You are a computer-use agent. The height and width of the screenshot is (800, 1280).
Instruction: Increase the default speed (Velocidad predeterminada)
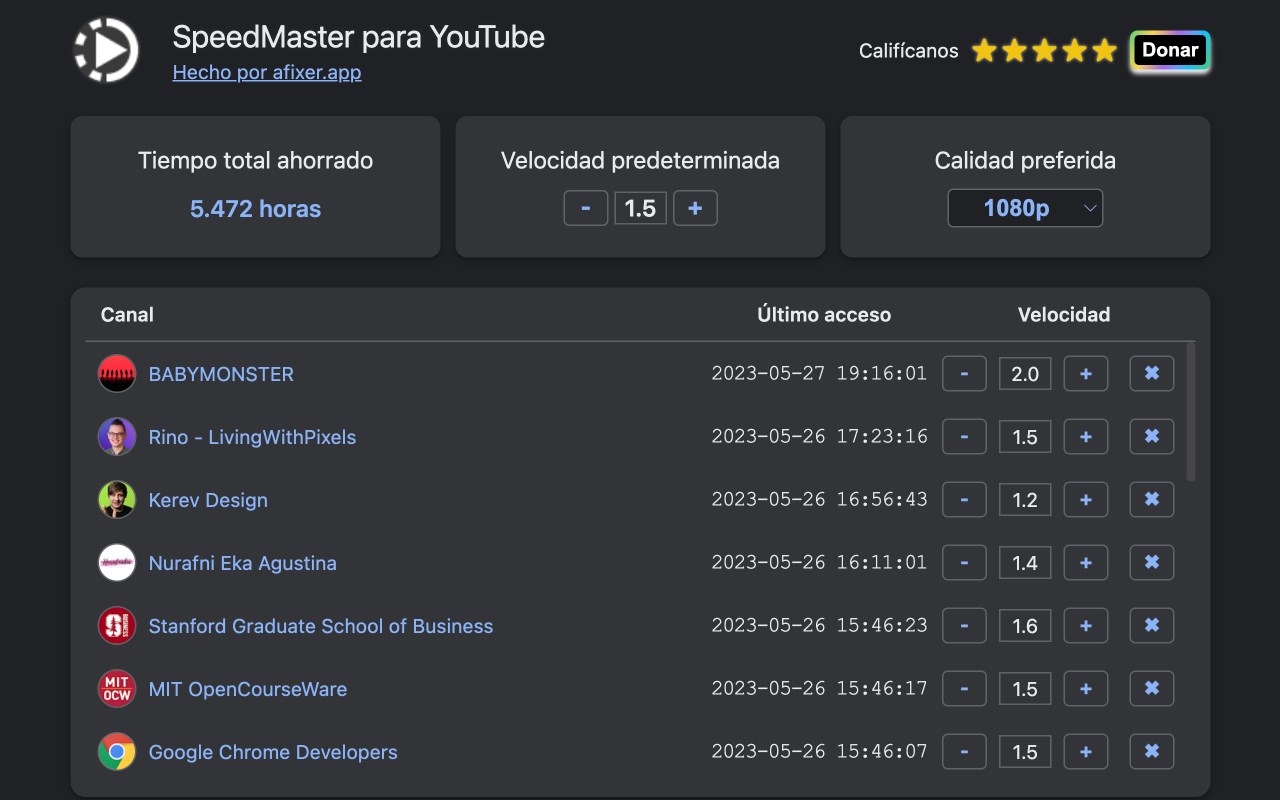coord(695,208)
